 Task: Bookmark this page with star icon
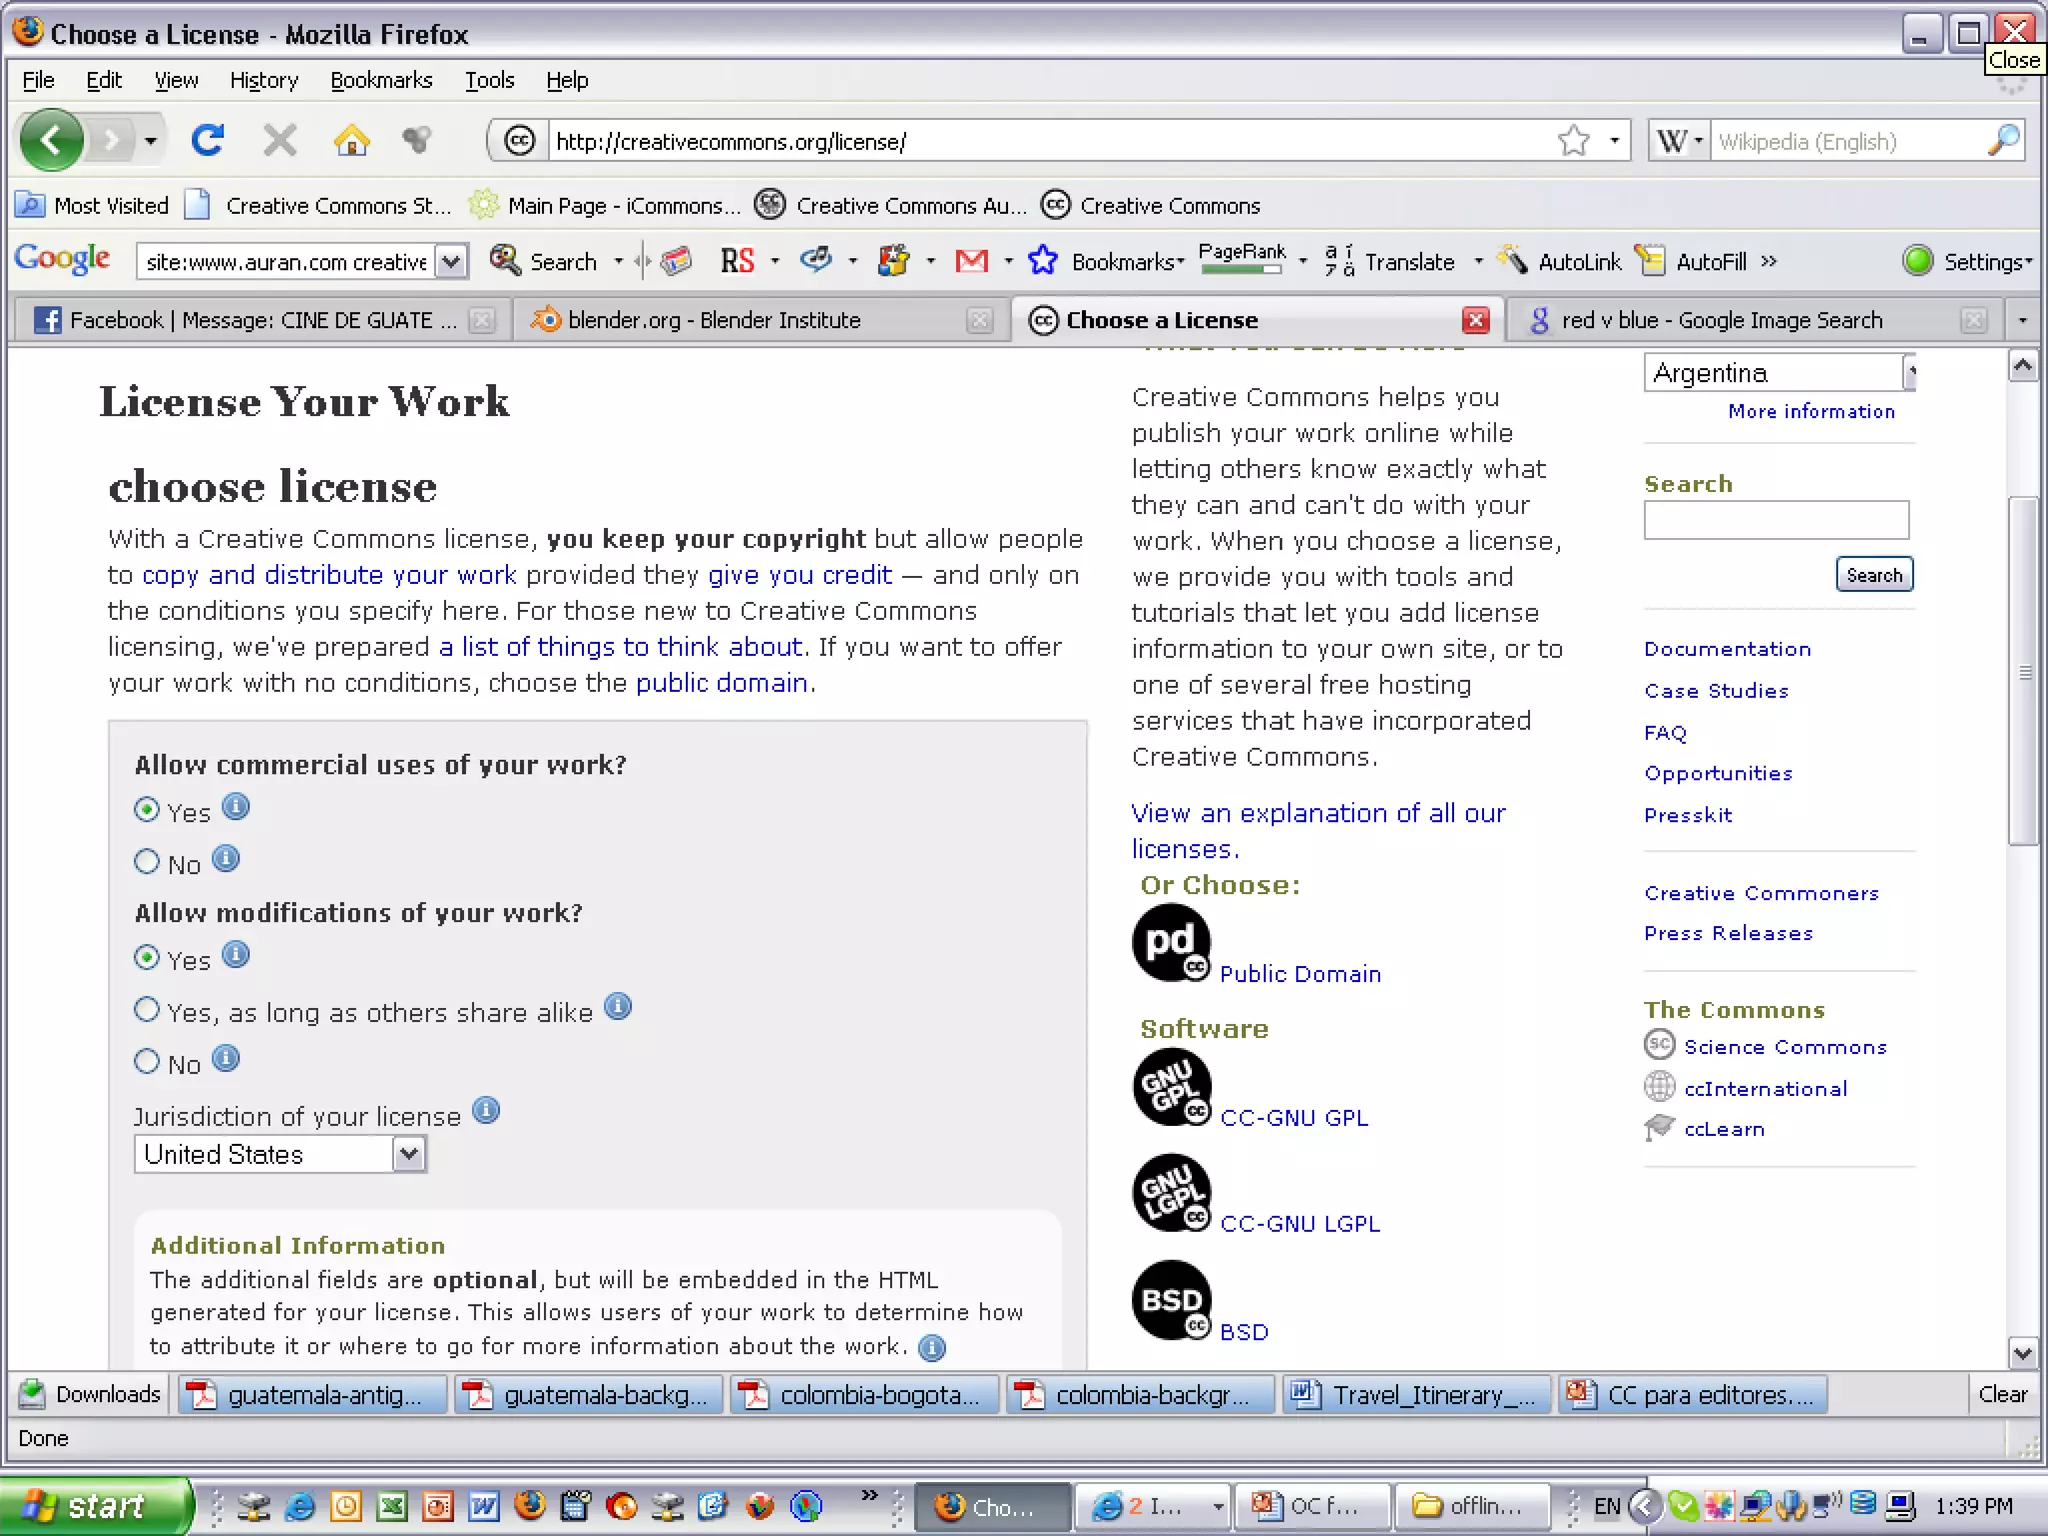coord(1573,141)
